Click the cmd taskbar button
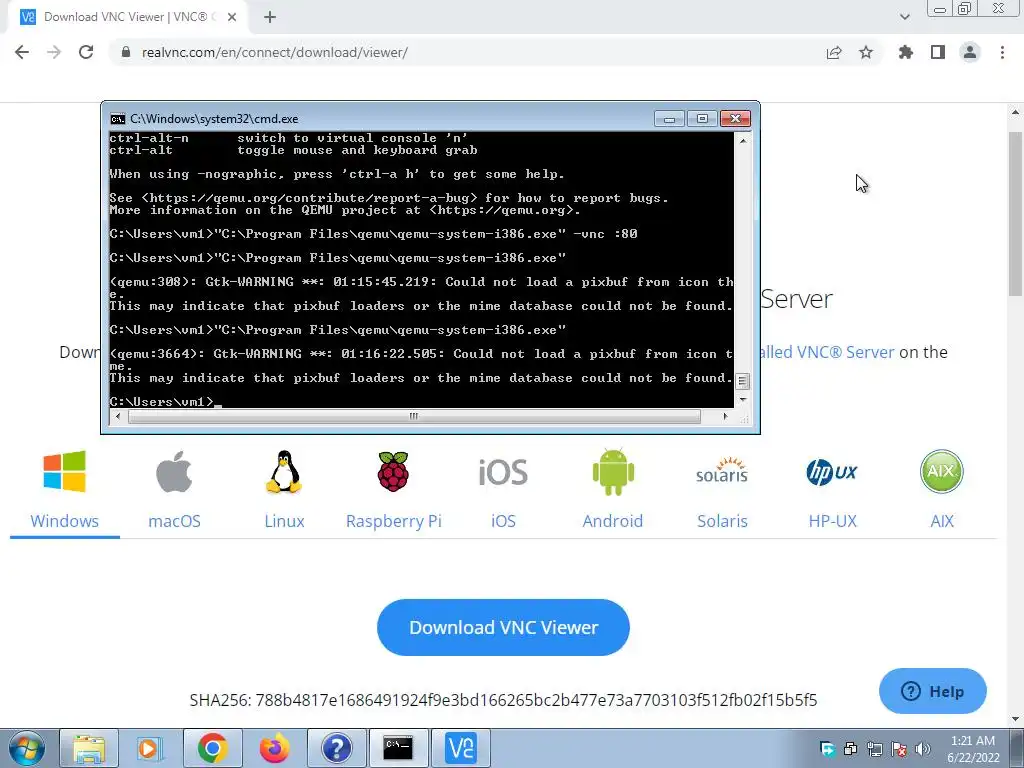Viewport: 1024px width, 768px height. (x=398, y=748)
